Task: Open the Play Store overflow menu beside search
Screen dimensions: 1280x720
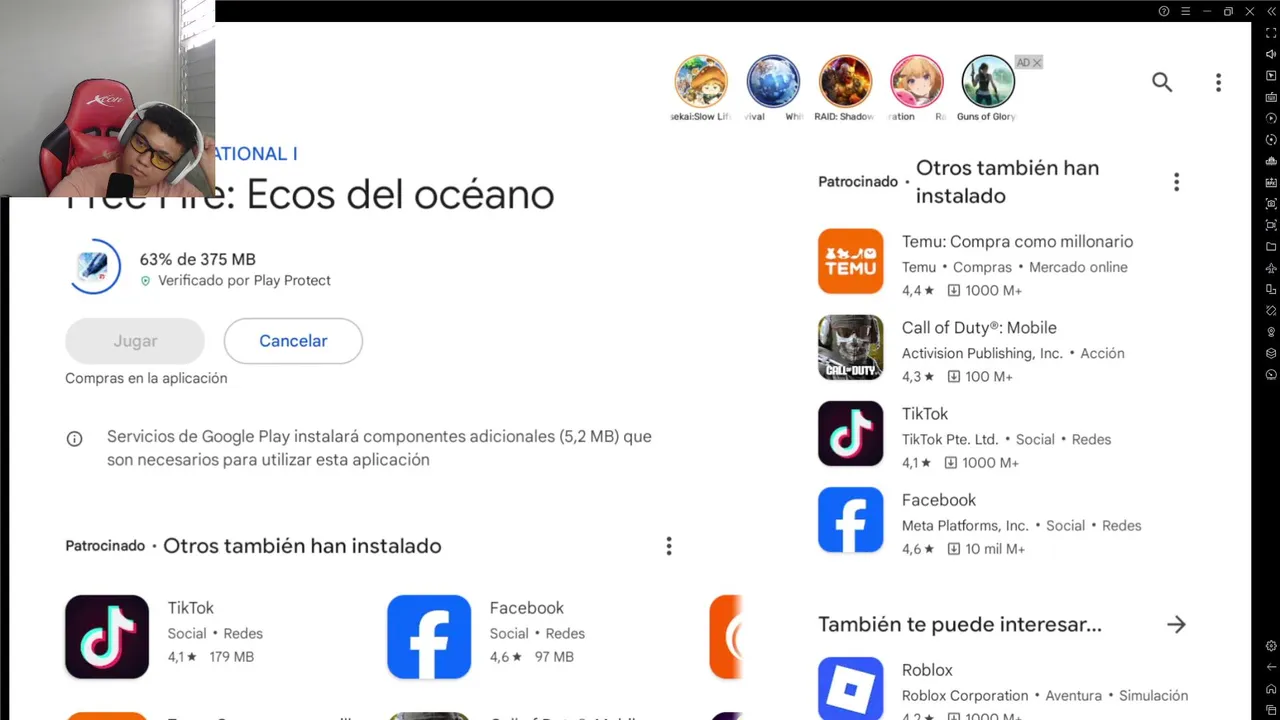Action: [x=1218, y=82]
